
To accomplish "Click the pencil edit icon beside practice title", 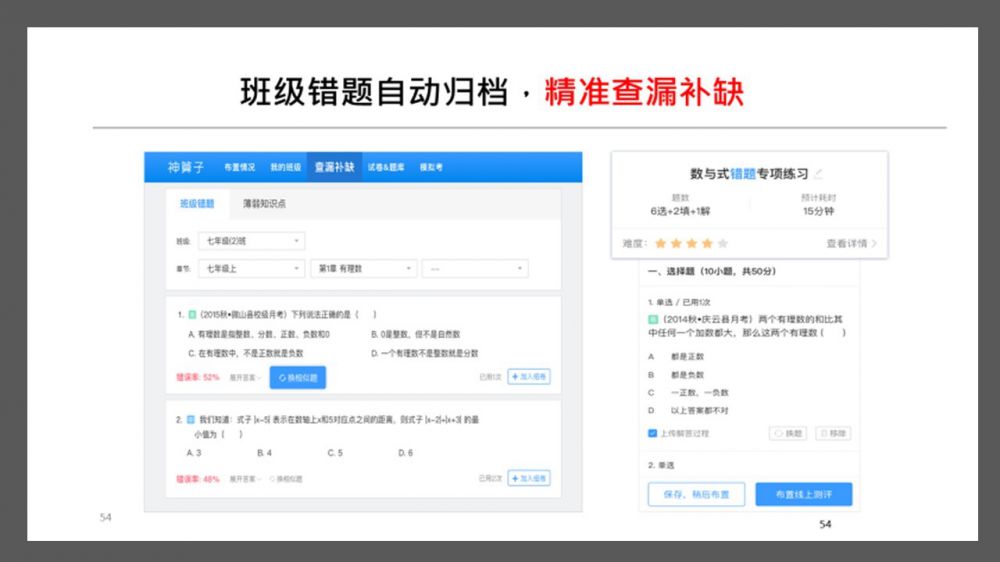I will (819, 174).
